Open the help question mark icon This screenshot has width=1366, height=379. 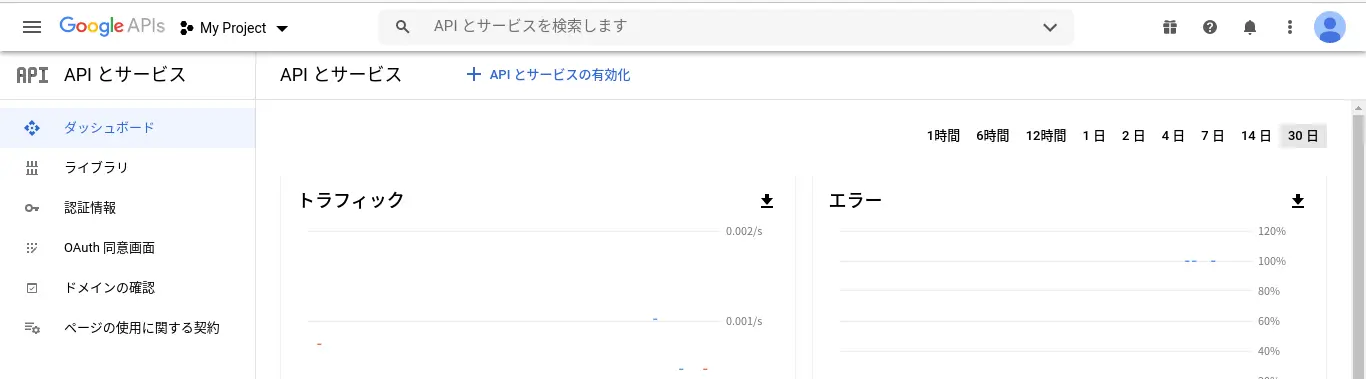tap(1210, 27)
